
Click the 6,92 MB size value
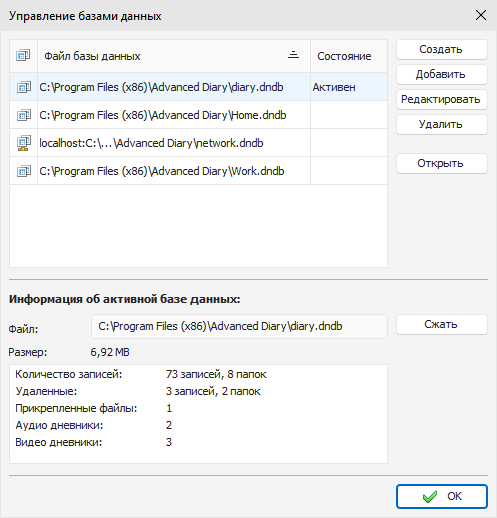[110, 352]
